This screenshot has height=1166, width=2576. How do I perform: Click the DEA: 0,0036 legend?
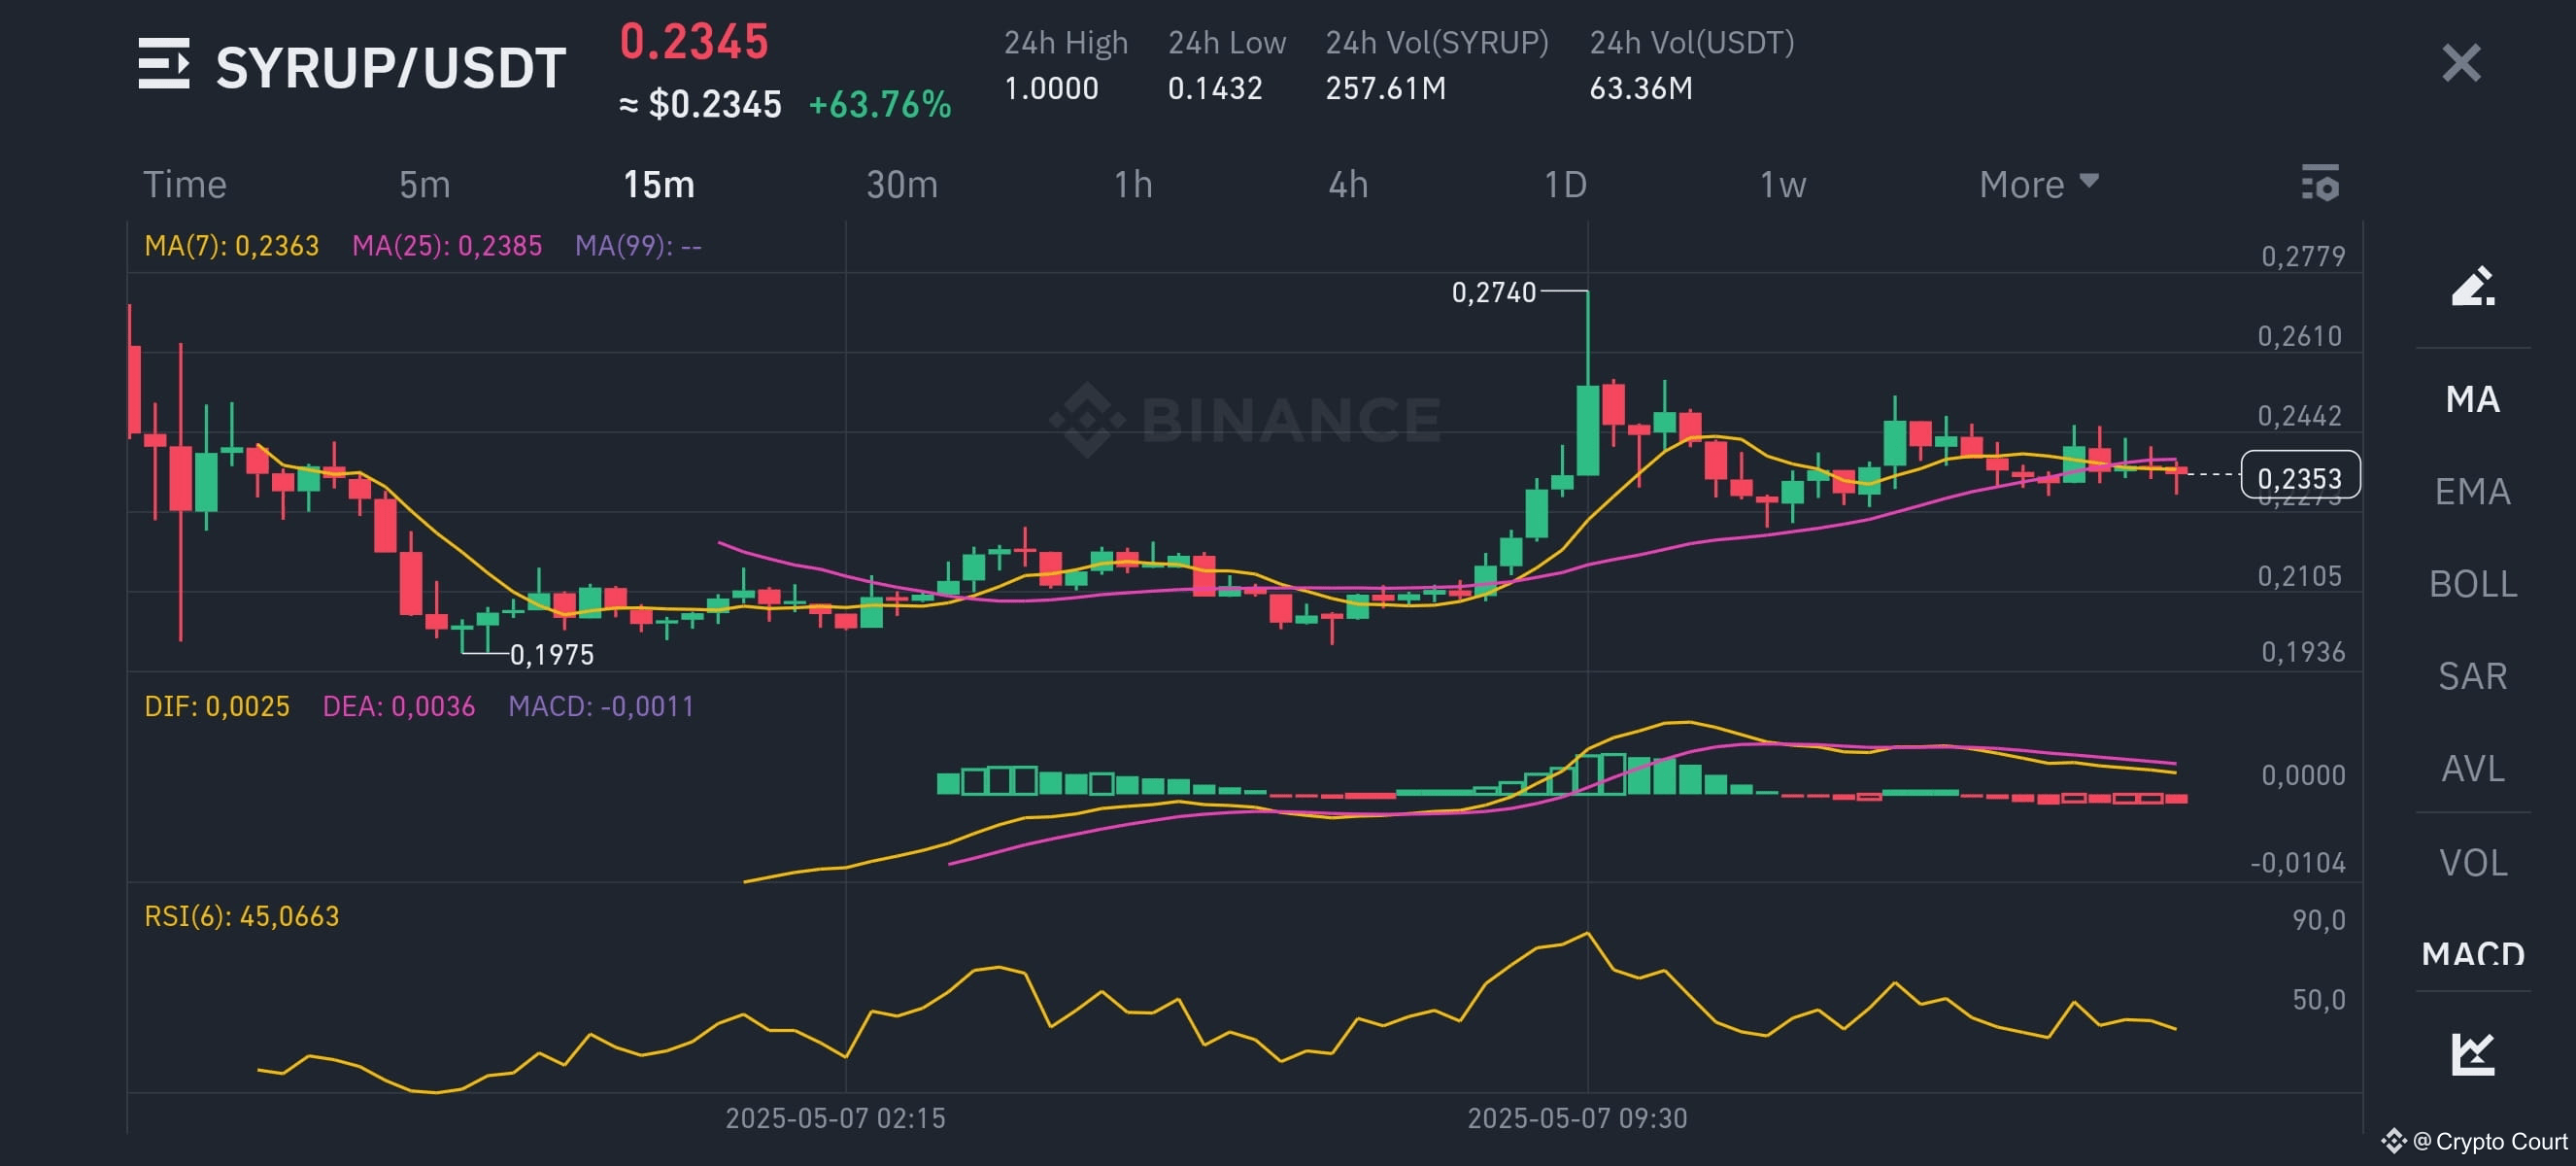[398, 707]
